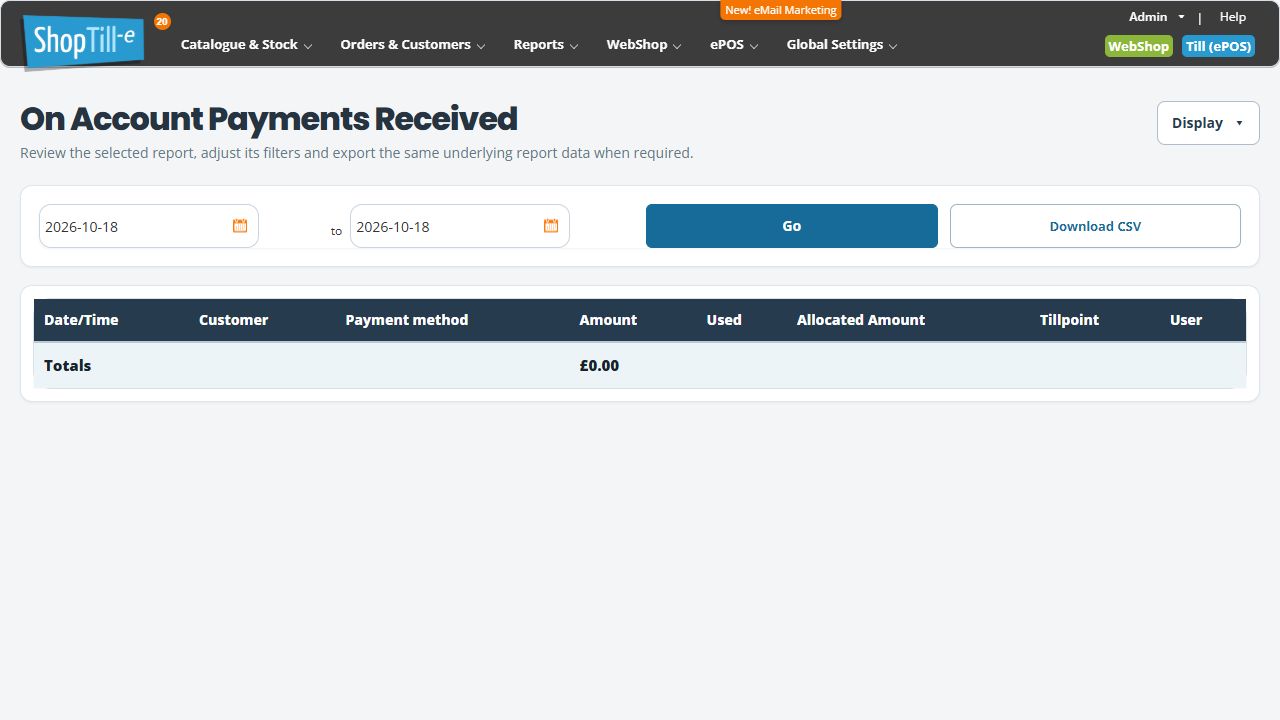Screen dimensions: 1280x720
Task: Click the User column header
Action: [x=1186, y=320]
